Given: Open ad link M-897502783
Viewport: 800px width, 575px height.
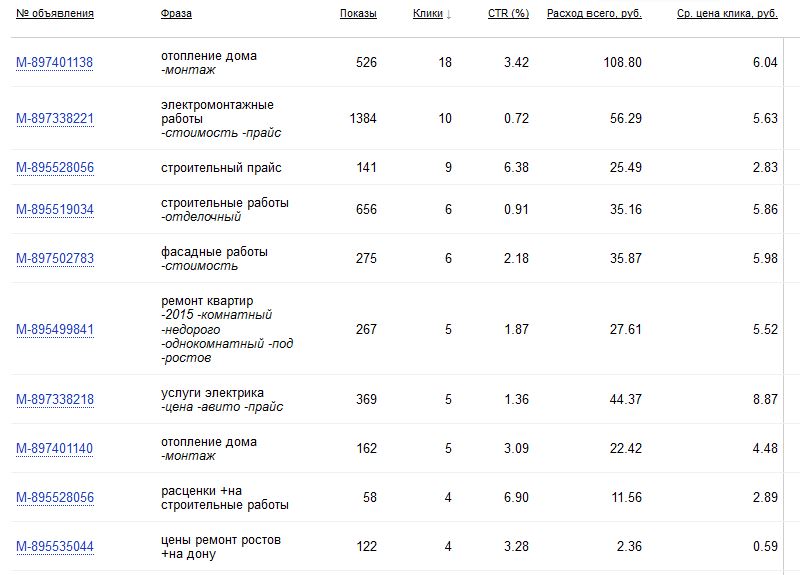Looking at the screenshot, I should point(55,259).
